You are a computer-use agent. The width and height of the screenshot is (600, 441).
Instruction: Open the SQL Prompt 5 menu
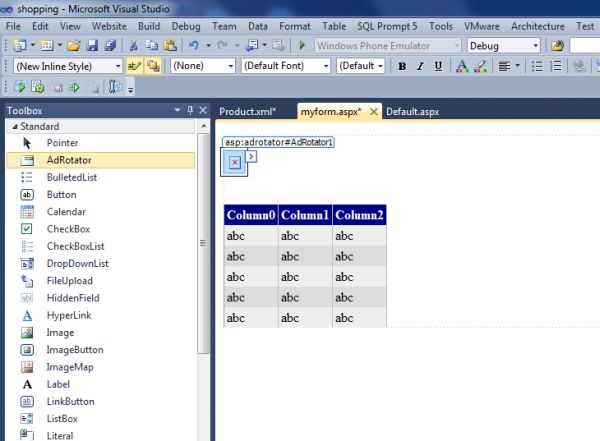[387, 26]
